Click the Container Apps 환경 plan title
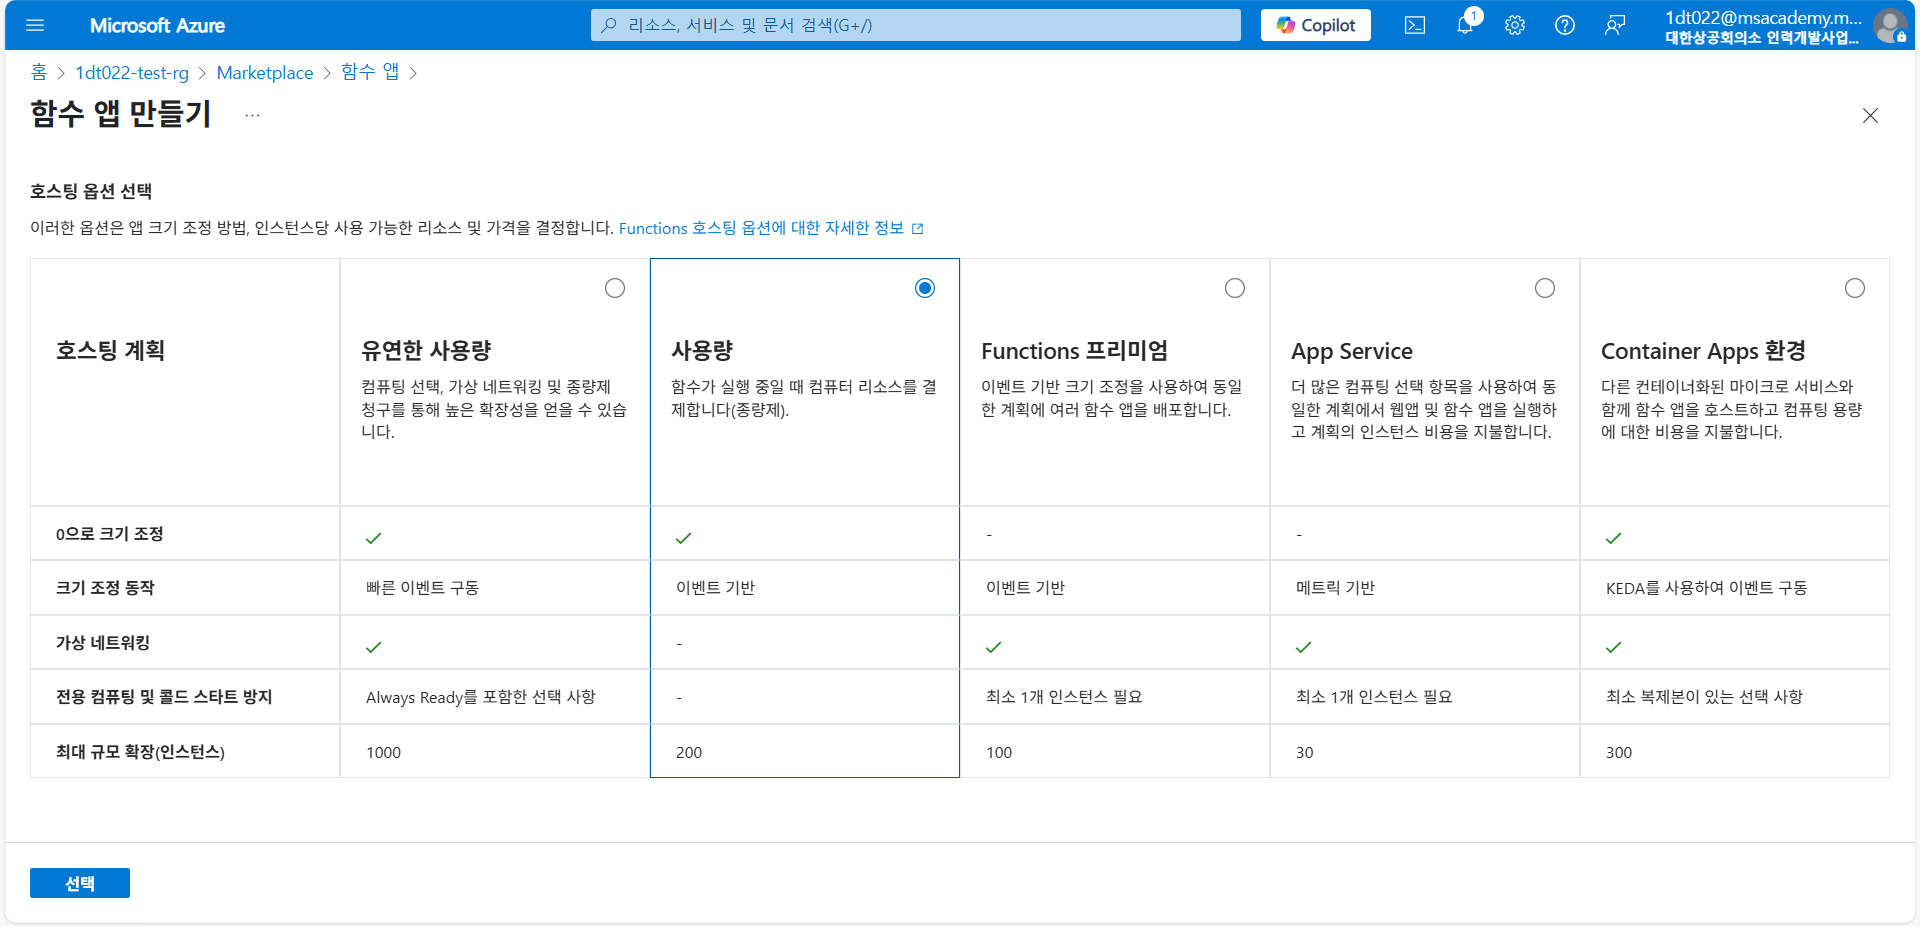Image resolution: width=1920 pixels, height=927 pixels. tap(1703, 351)
